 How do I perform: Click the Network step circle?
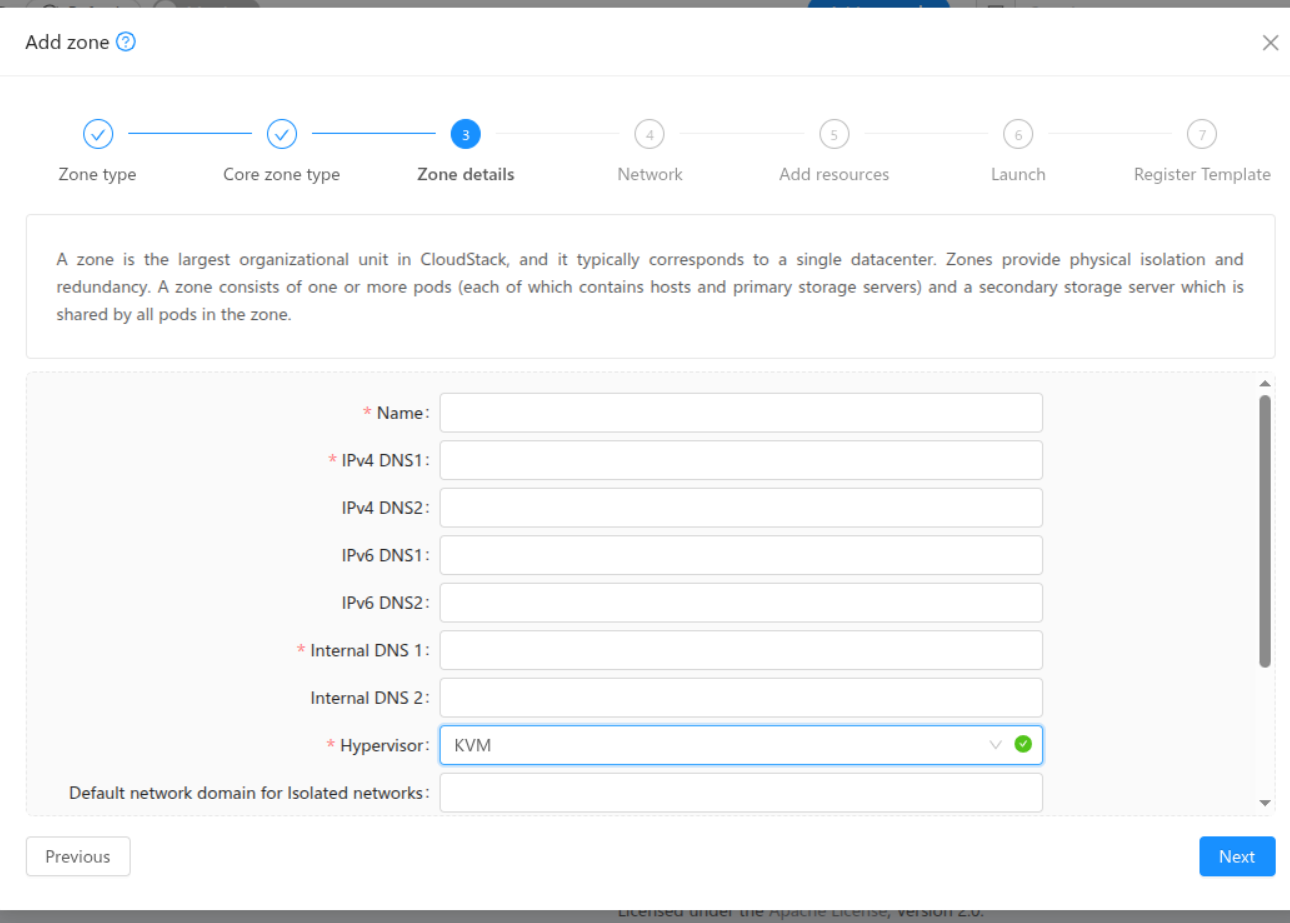coord(649,133)
